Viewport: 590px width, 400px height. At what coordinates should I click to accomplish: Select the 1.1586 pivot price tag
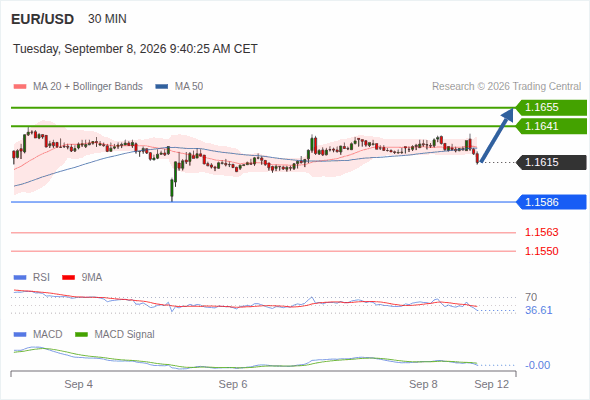(552, 202)
